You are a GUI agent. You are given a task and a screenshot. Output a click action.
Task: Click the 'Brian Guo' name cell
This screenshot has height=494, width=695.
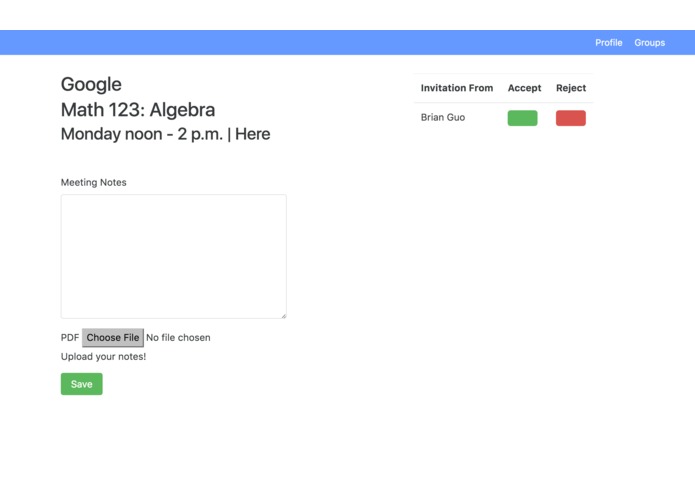tap(443, 117)
